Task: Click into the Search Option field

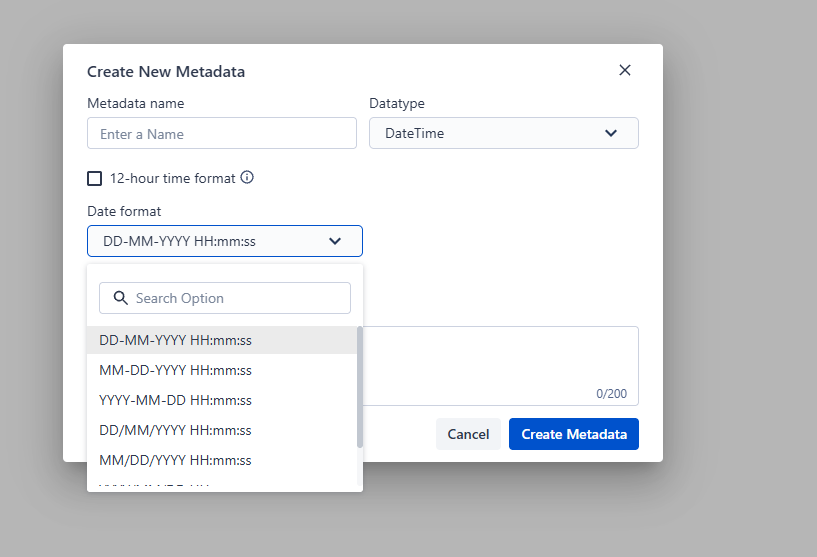Action: point(225,298)
